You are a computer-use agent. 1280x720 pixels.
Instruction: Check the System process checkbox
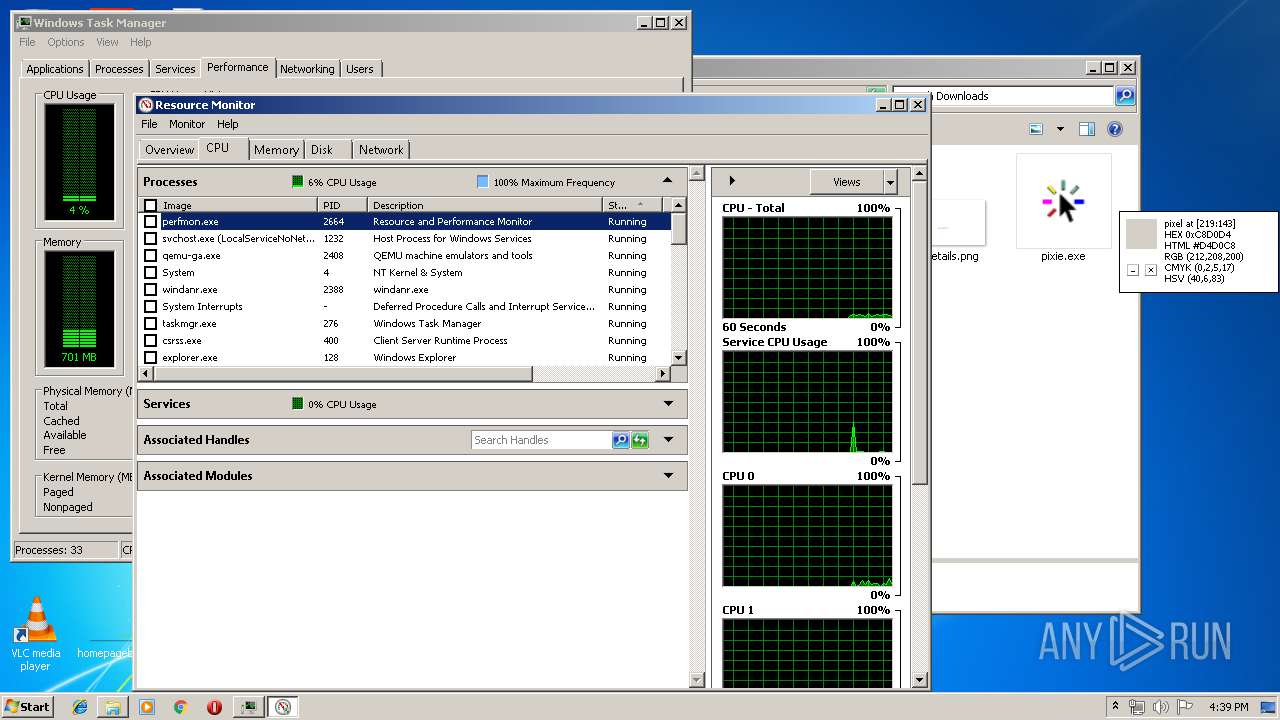point(151,273)
